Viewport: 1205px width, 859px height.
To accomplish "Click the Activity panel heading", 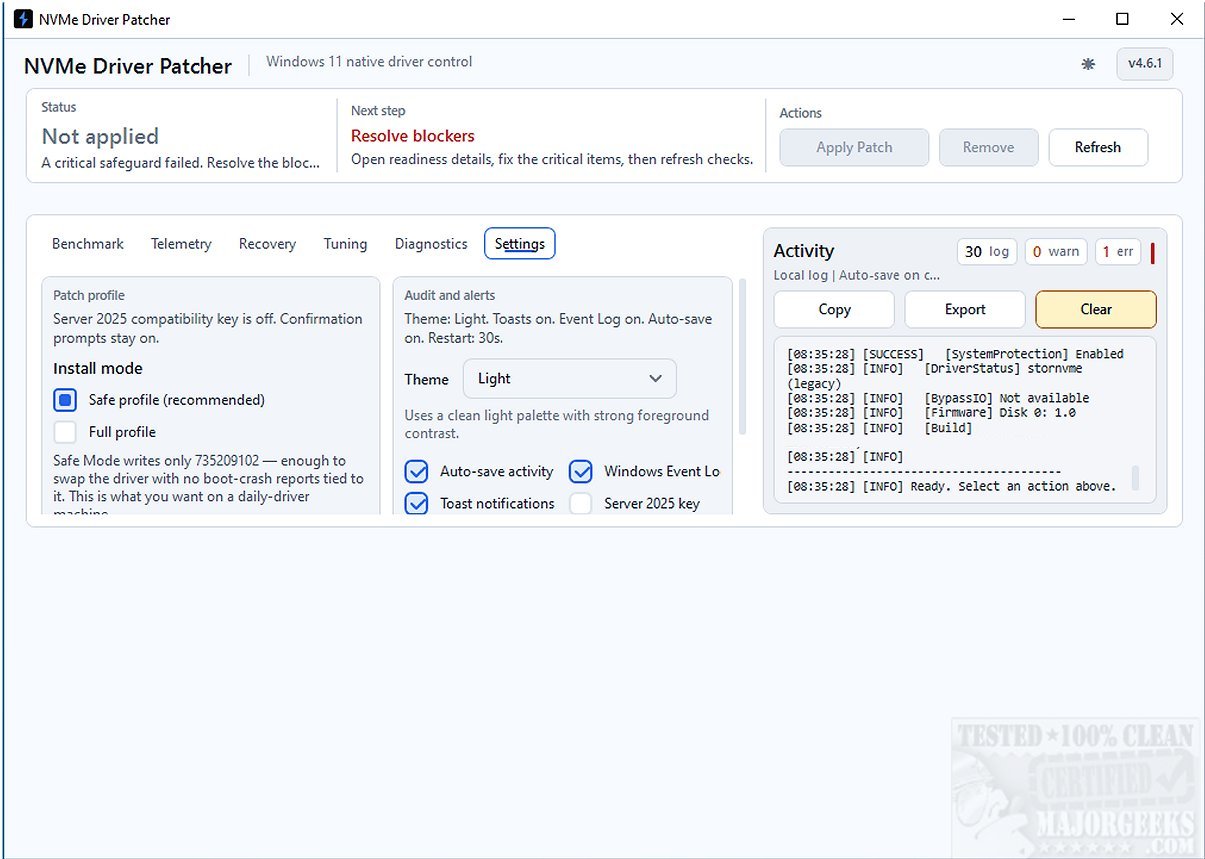I will click(x=804, y=251).
